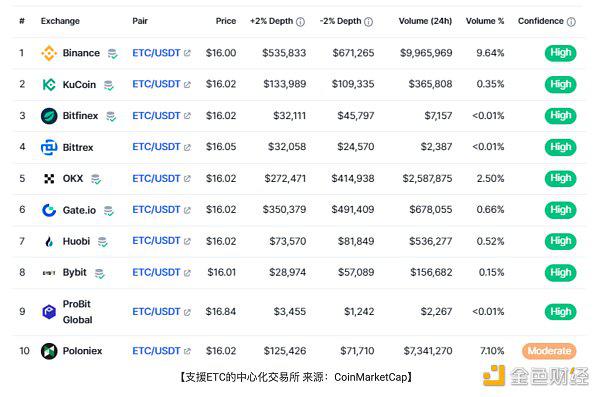Screen dimensions: 600x397
Task: Click the High confidence badge for Binance
Action: 561,53
